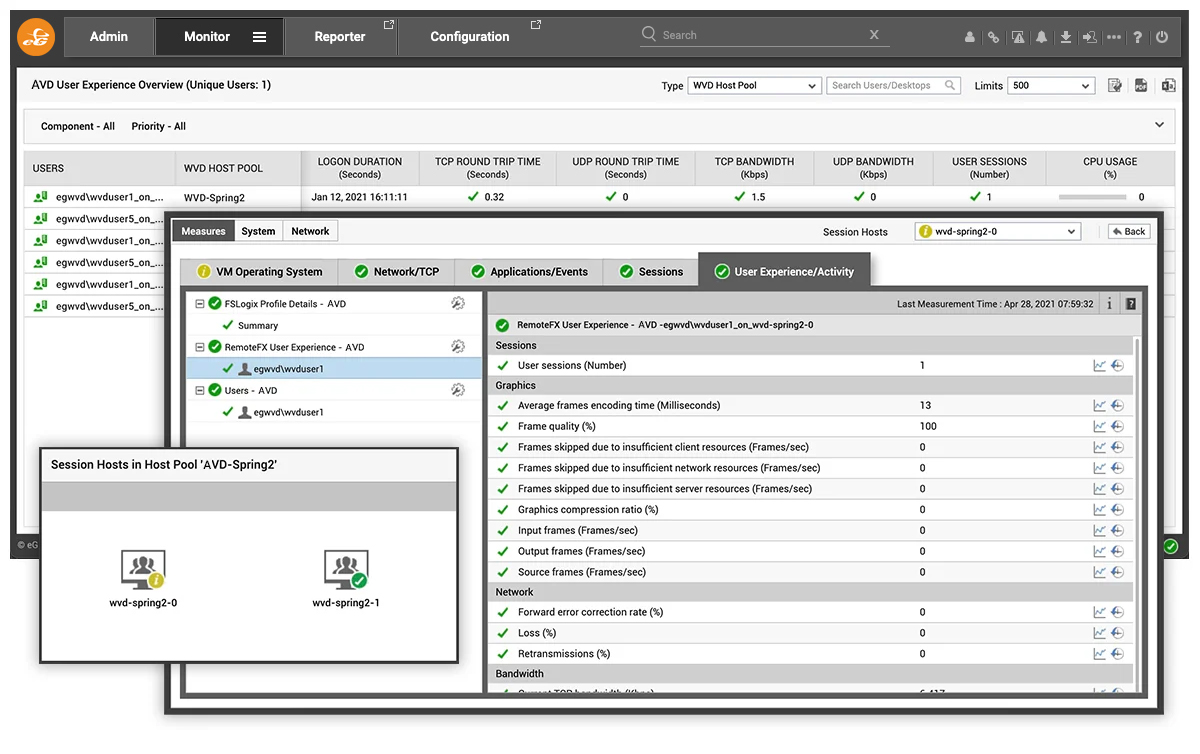Screen dimensions: 1200x754
Task: Open graph icon for Loss (%) row
Action: [1100, 633]
